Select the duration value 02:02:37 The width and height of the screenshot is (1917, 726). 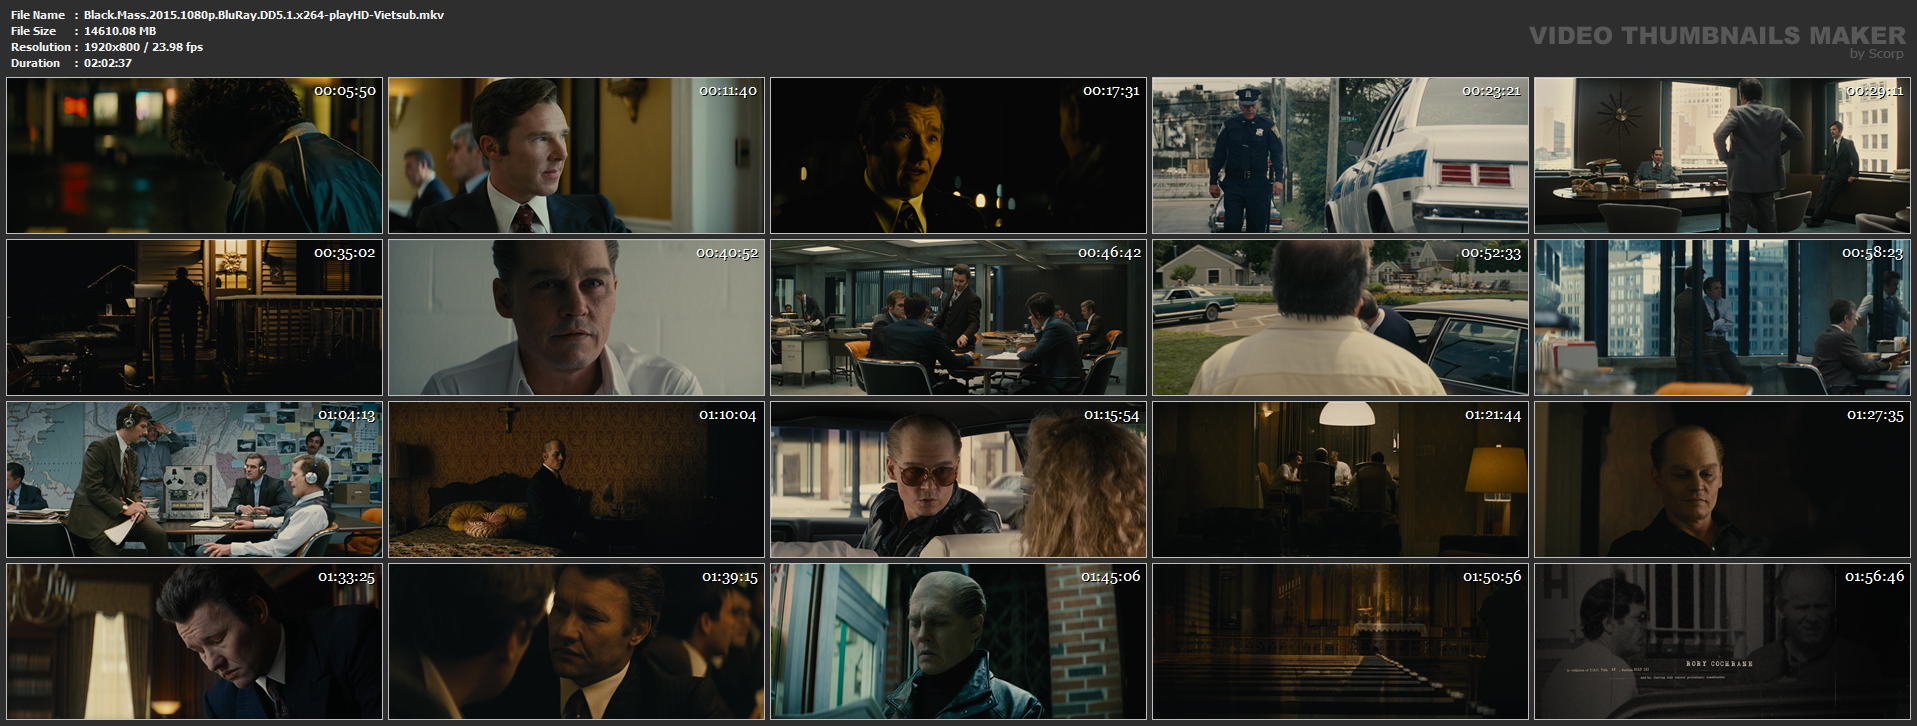[x=108, y=63]
